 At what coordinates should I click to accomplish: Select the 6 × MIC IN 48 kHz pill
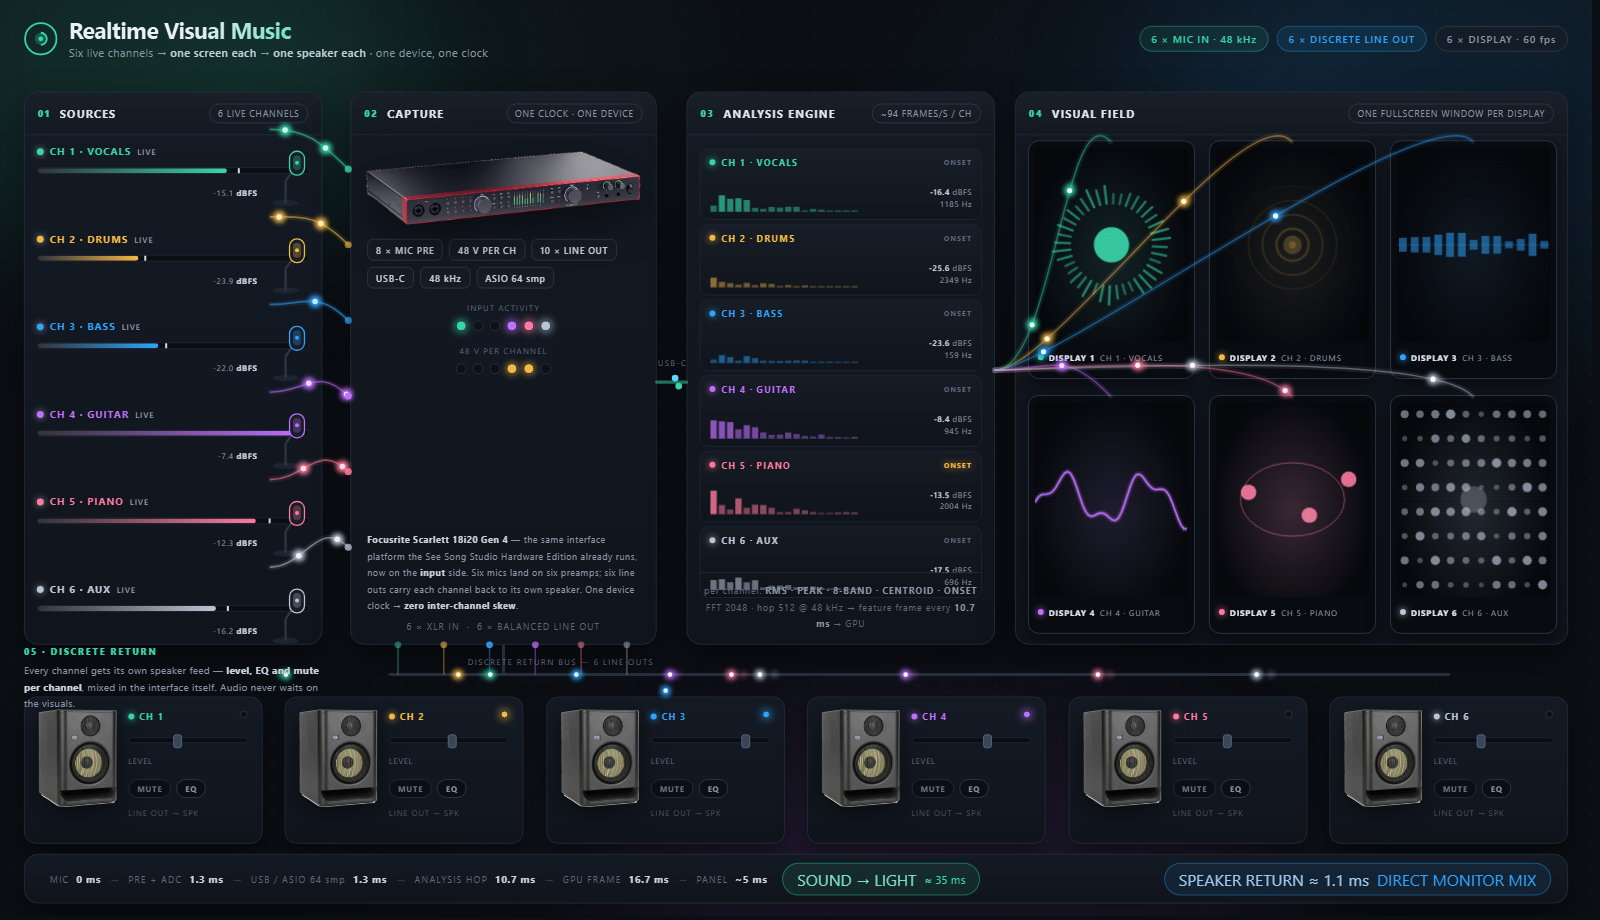[1204, 39]
